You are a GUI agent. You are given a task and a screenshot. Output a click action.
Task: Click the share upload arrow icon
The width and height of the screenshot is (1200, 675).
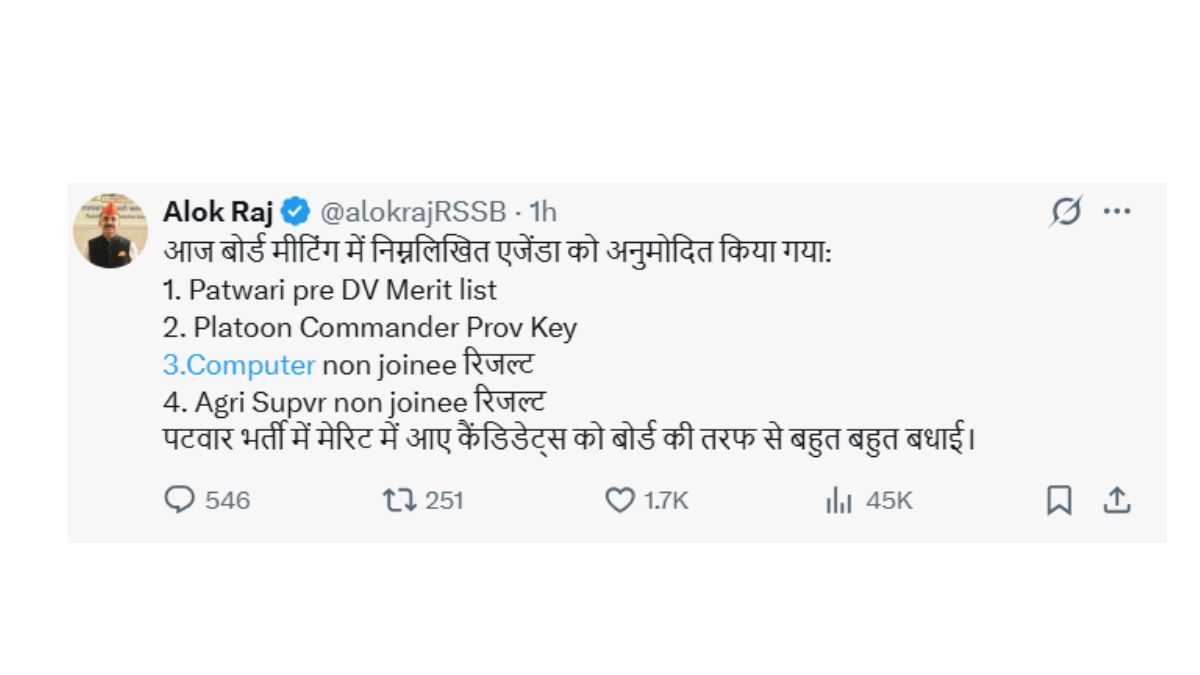tap(1116, 500)
